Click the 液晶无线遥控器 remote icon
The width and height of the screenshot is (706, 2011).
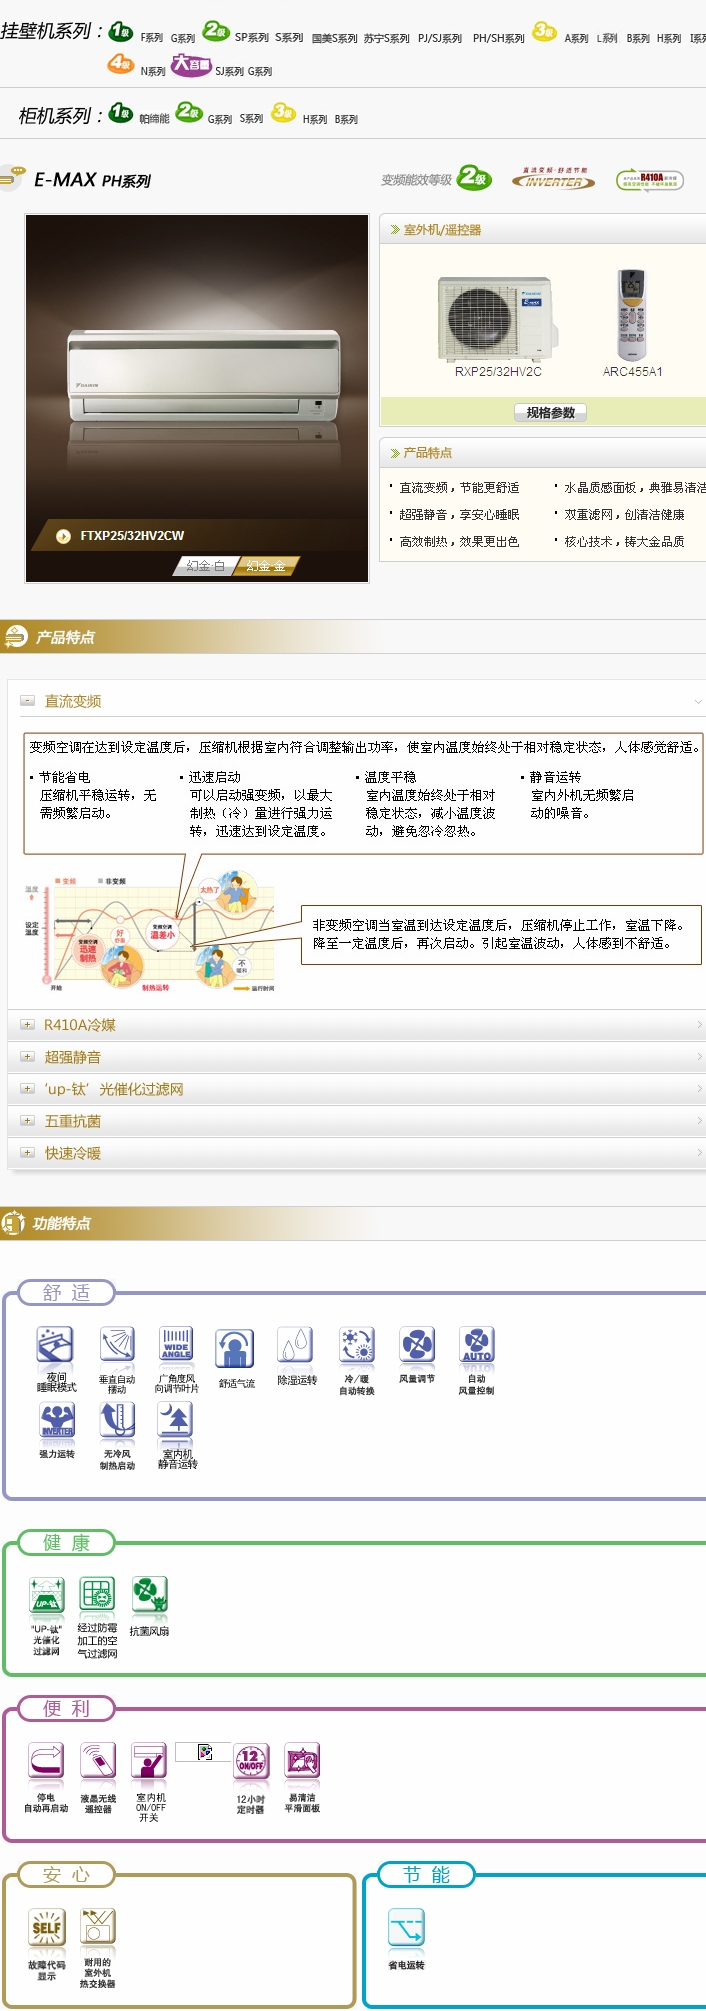click(x=98, y=1761)
